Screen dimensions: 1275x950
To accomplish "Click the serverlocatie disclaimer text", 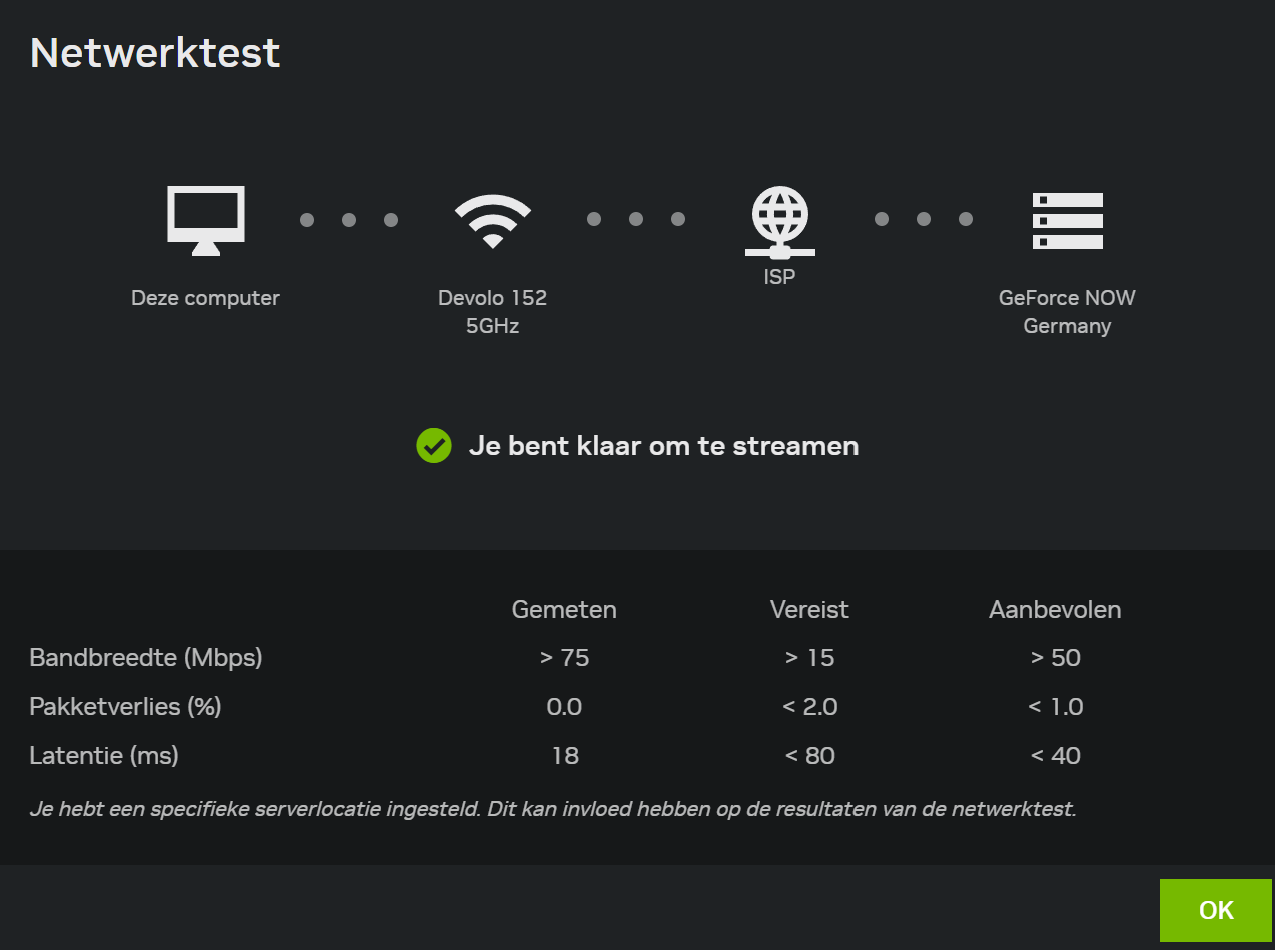I will 552,808.
